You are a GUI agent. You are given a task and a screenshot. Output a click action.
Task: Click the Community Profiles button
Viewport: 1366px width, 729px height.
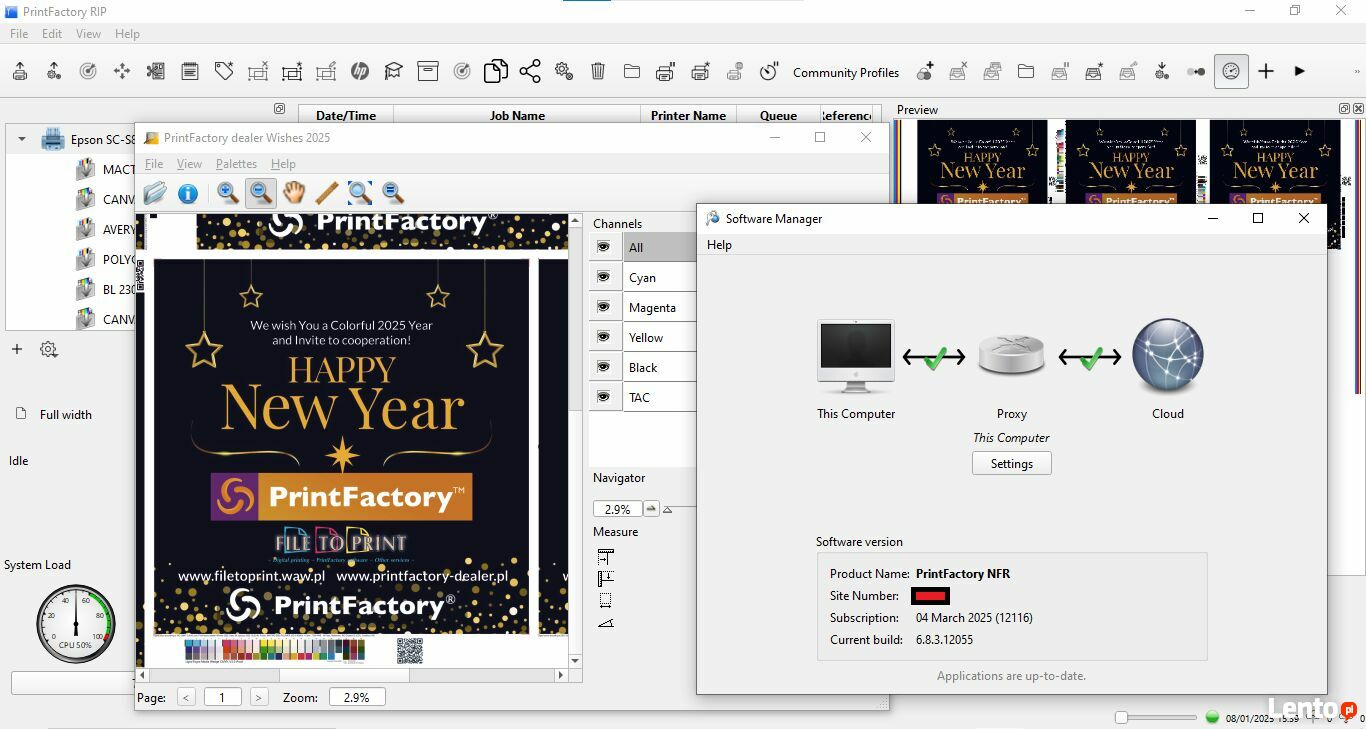coord(845,72)
